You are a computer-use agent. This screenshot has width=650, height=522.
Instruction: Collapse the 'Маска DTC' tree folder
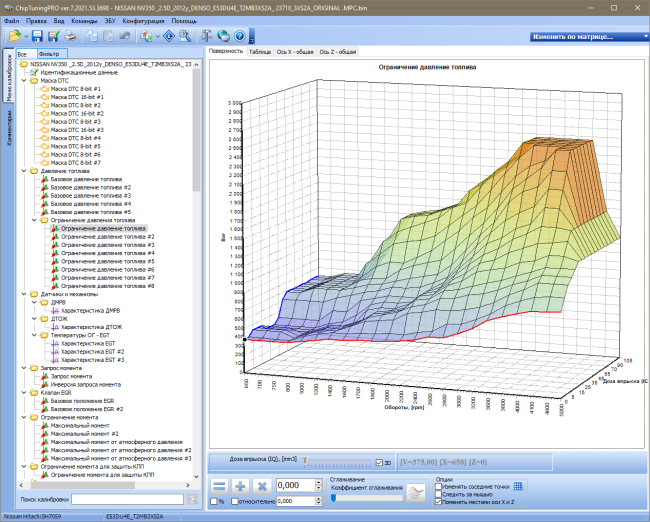(24, 81)
